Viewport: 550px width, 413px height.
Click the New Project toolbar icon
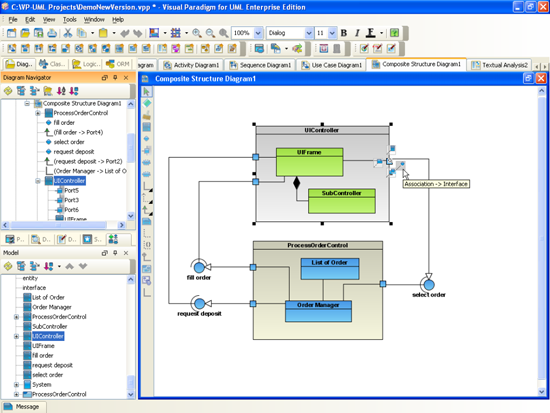coord(12,33)
